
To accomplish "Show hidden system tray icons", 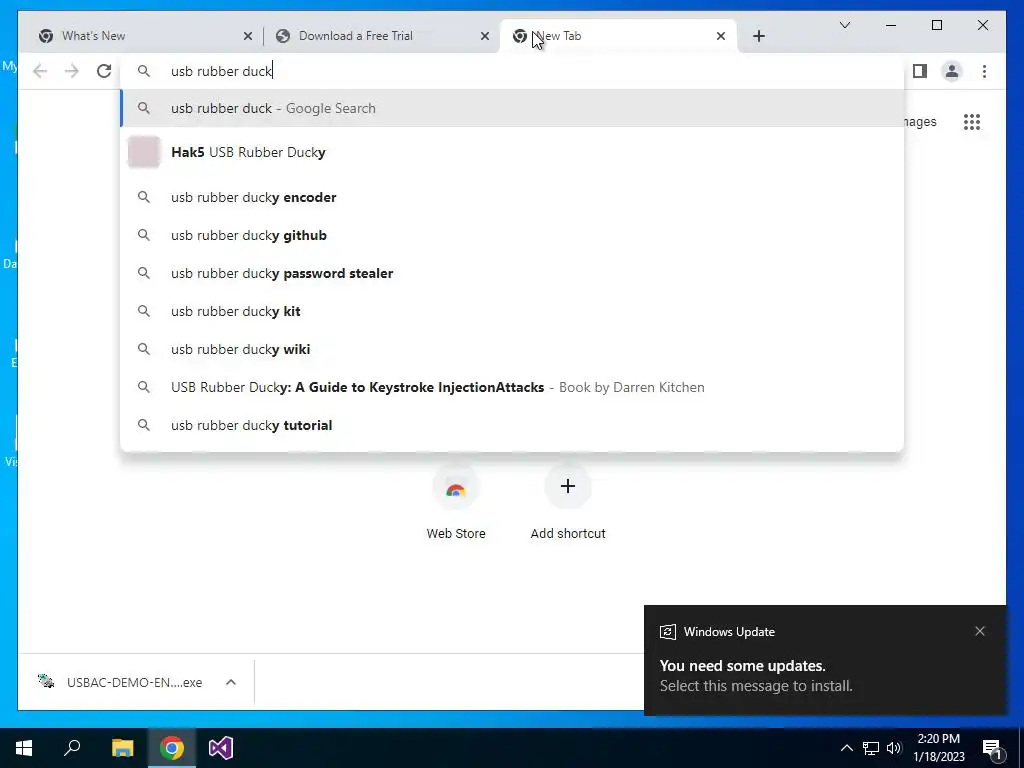I will 846,748.
